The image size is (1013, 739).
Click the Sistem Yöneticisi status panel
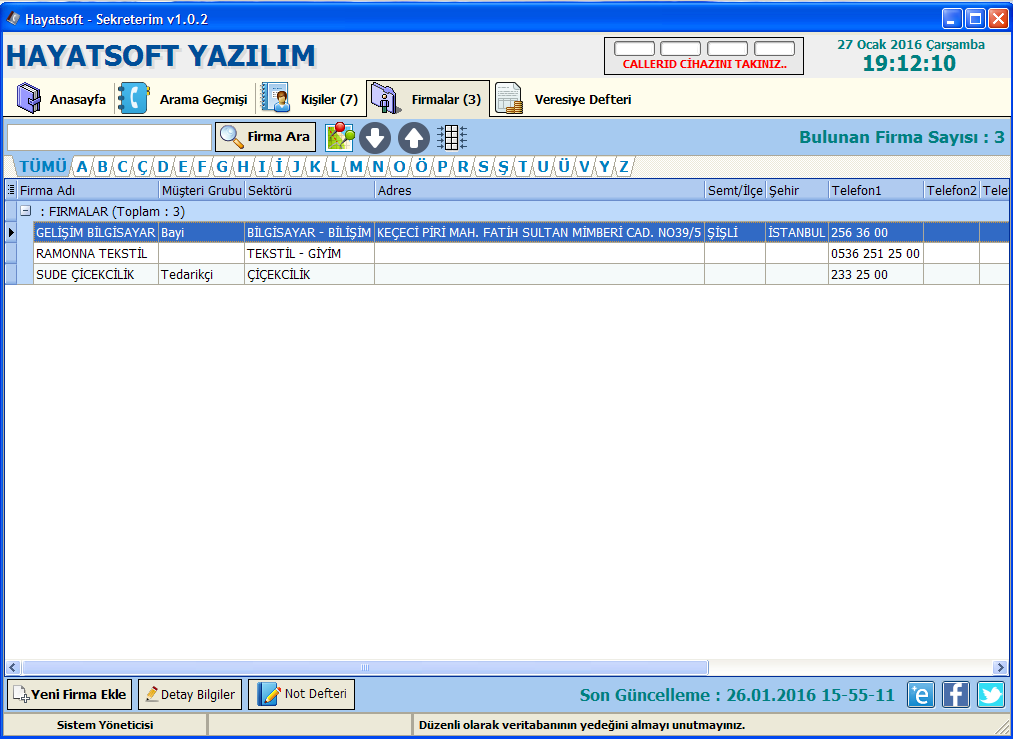(x=105, y=725)
